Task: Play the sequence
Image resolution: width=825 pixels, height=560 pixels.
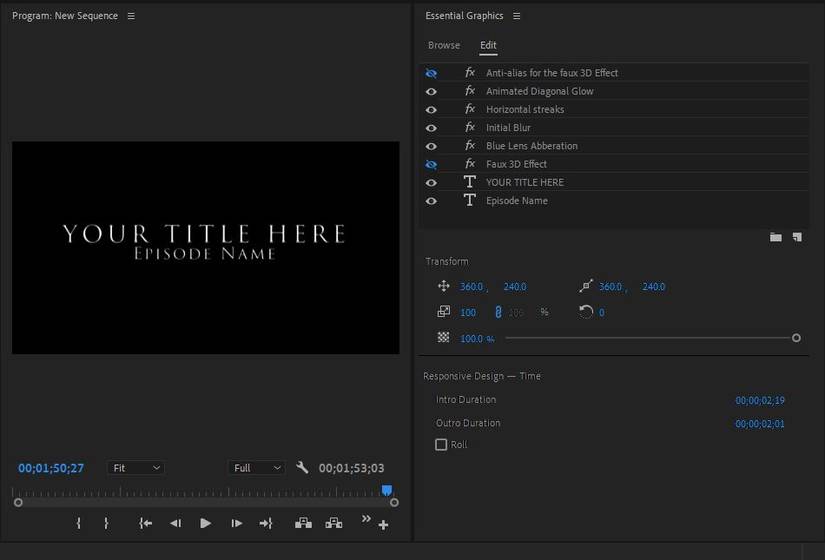Action: click(206, 523)
